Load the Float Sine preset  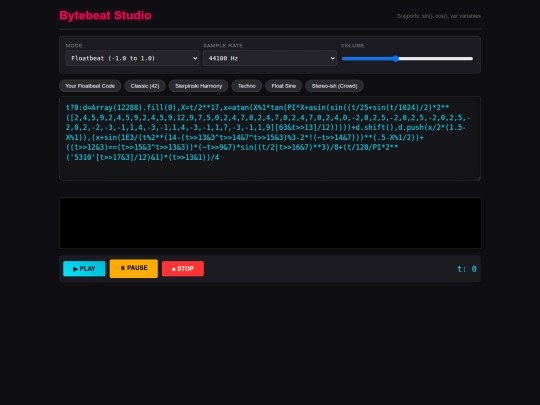point(283,86)
